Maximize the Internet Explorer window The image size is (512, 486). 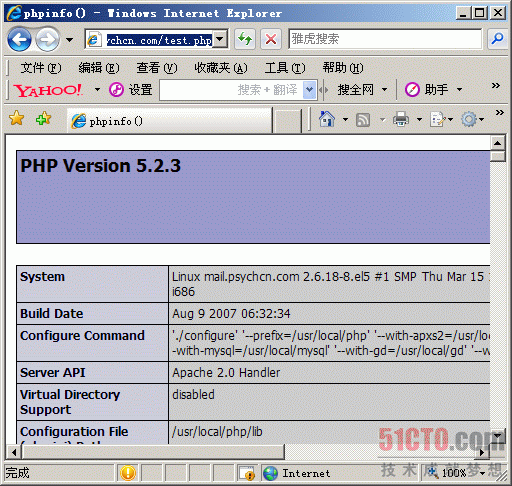coord(480,13)
